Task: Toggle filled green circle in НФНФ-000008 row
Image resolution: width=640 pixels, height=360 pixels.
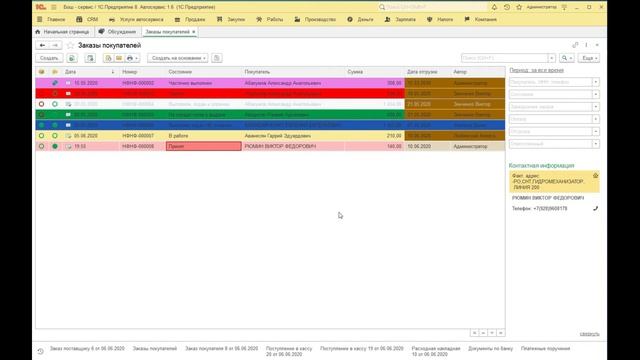Action: click(55, 146)
